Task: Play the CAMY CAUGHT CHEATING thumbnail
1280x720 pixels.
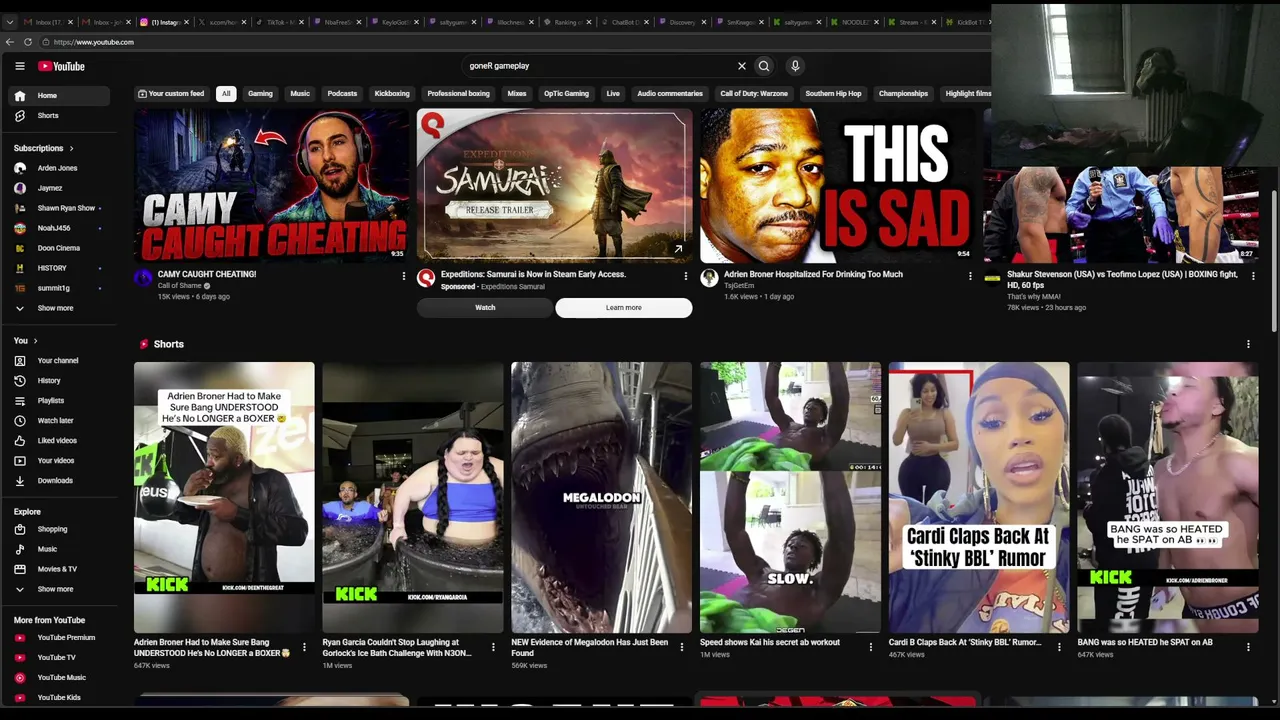Action: pos(272,186)
